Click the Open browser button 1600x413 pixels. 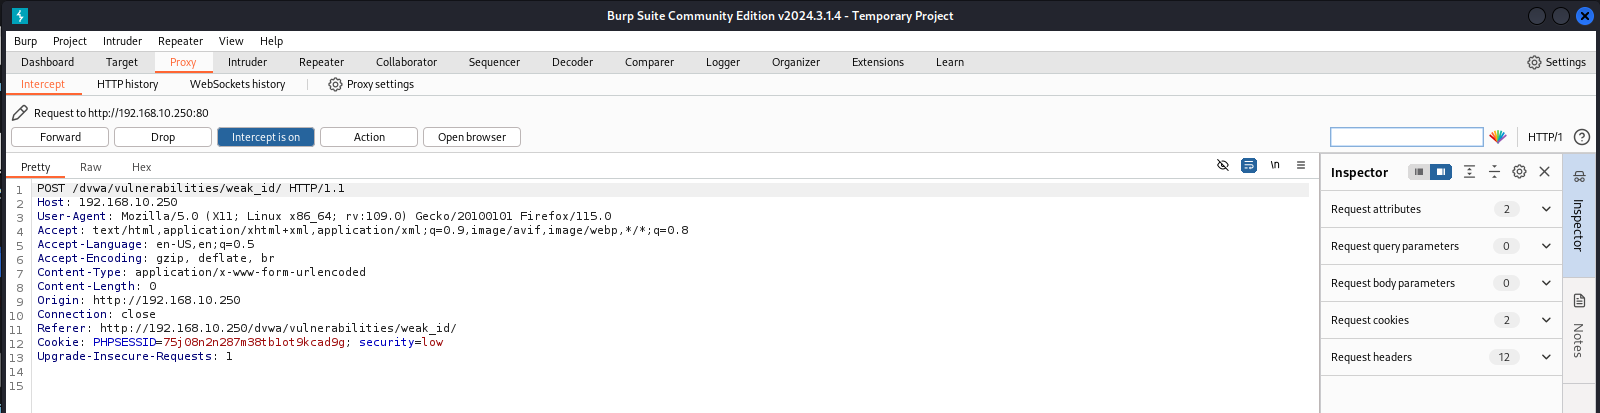coord(472,137)
